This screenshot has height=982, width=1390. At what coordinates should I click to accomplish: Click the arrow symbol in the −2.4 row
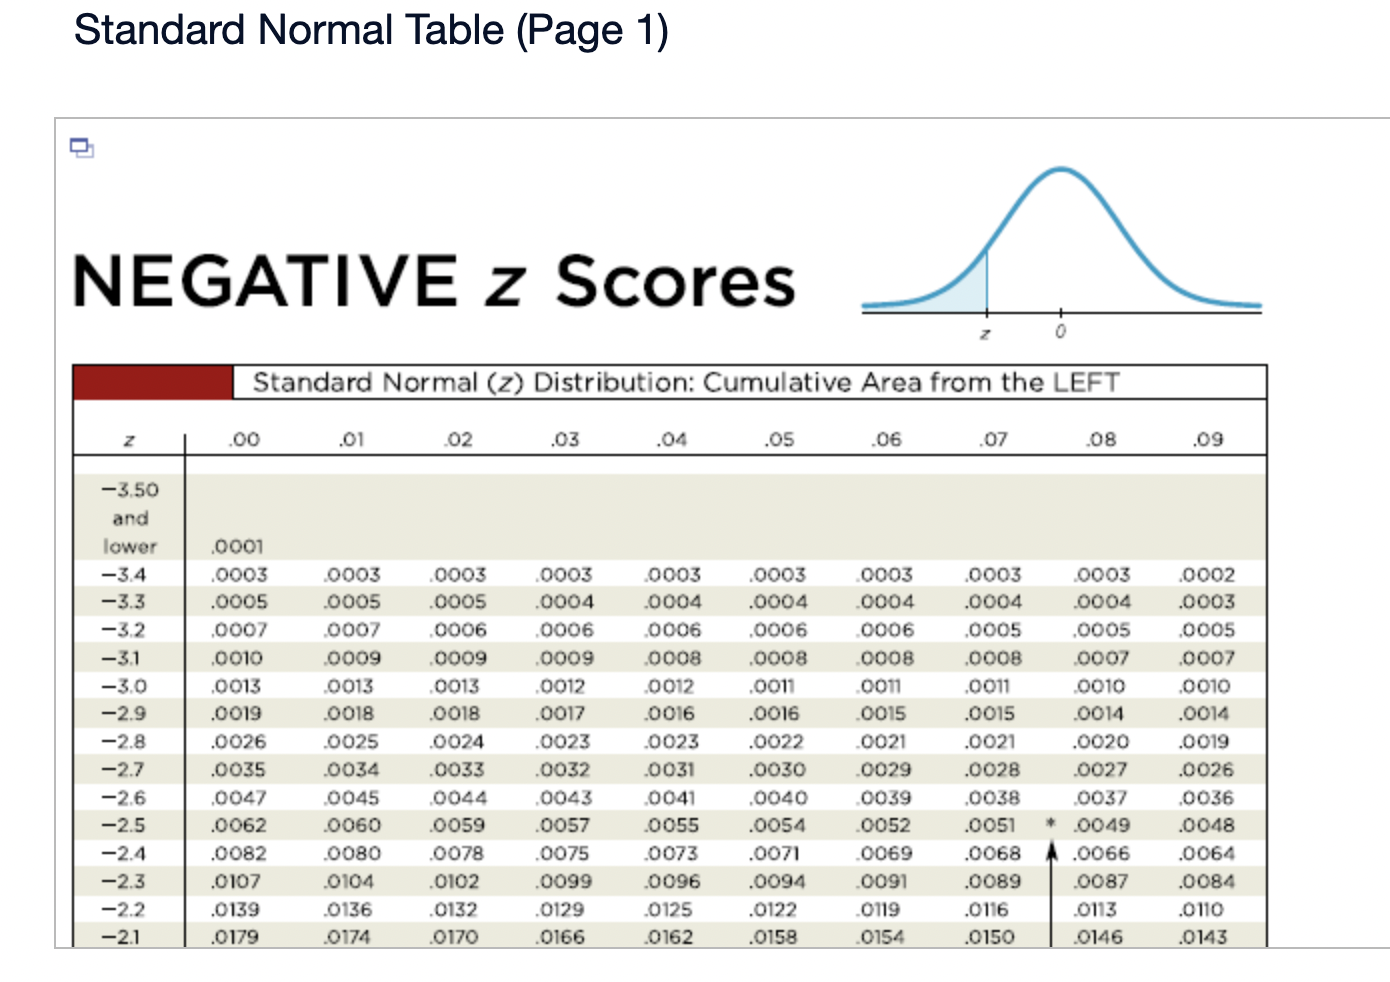(1051, 853)
